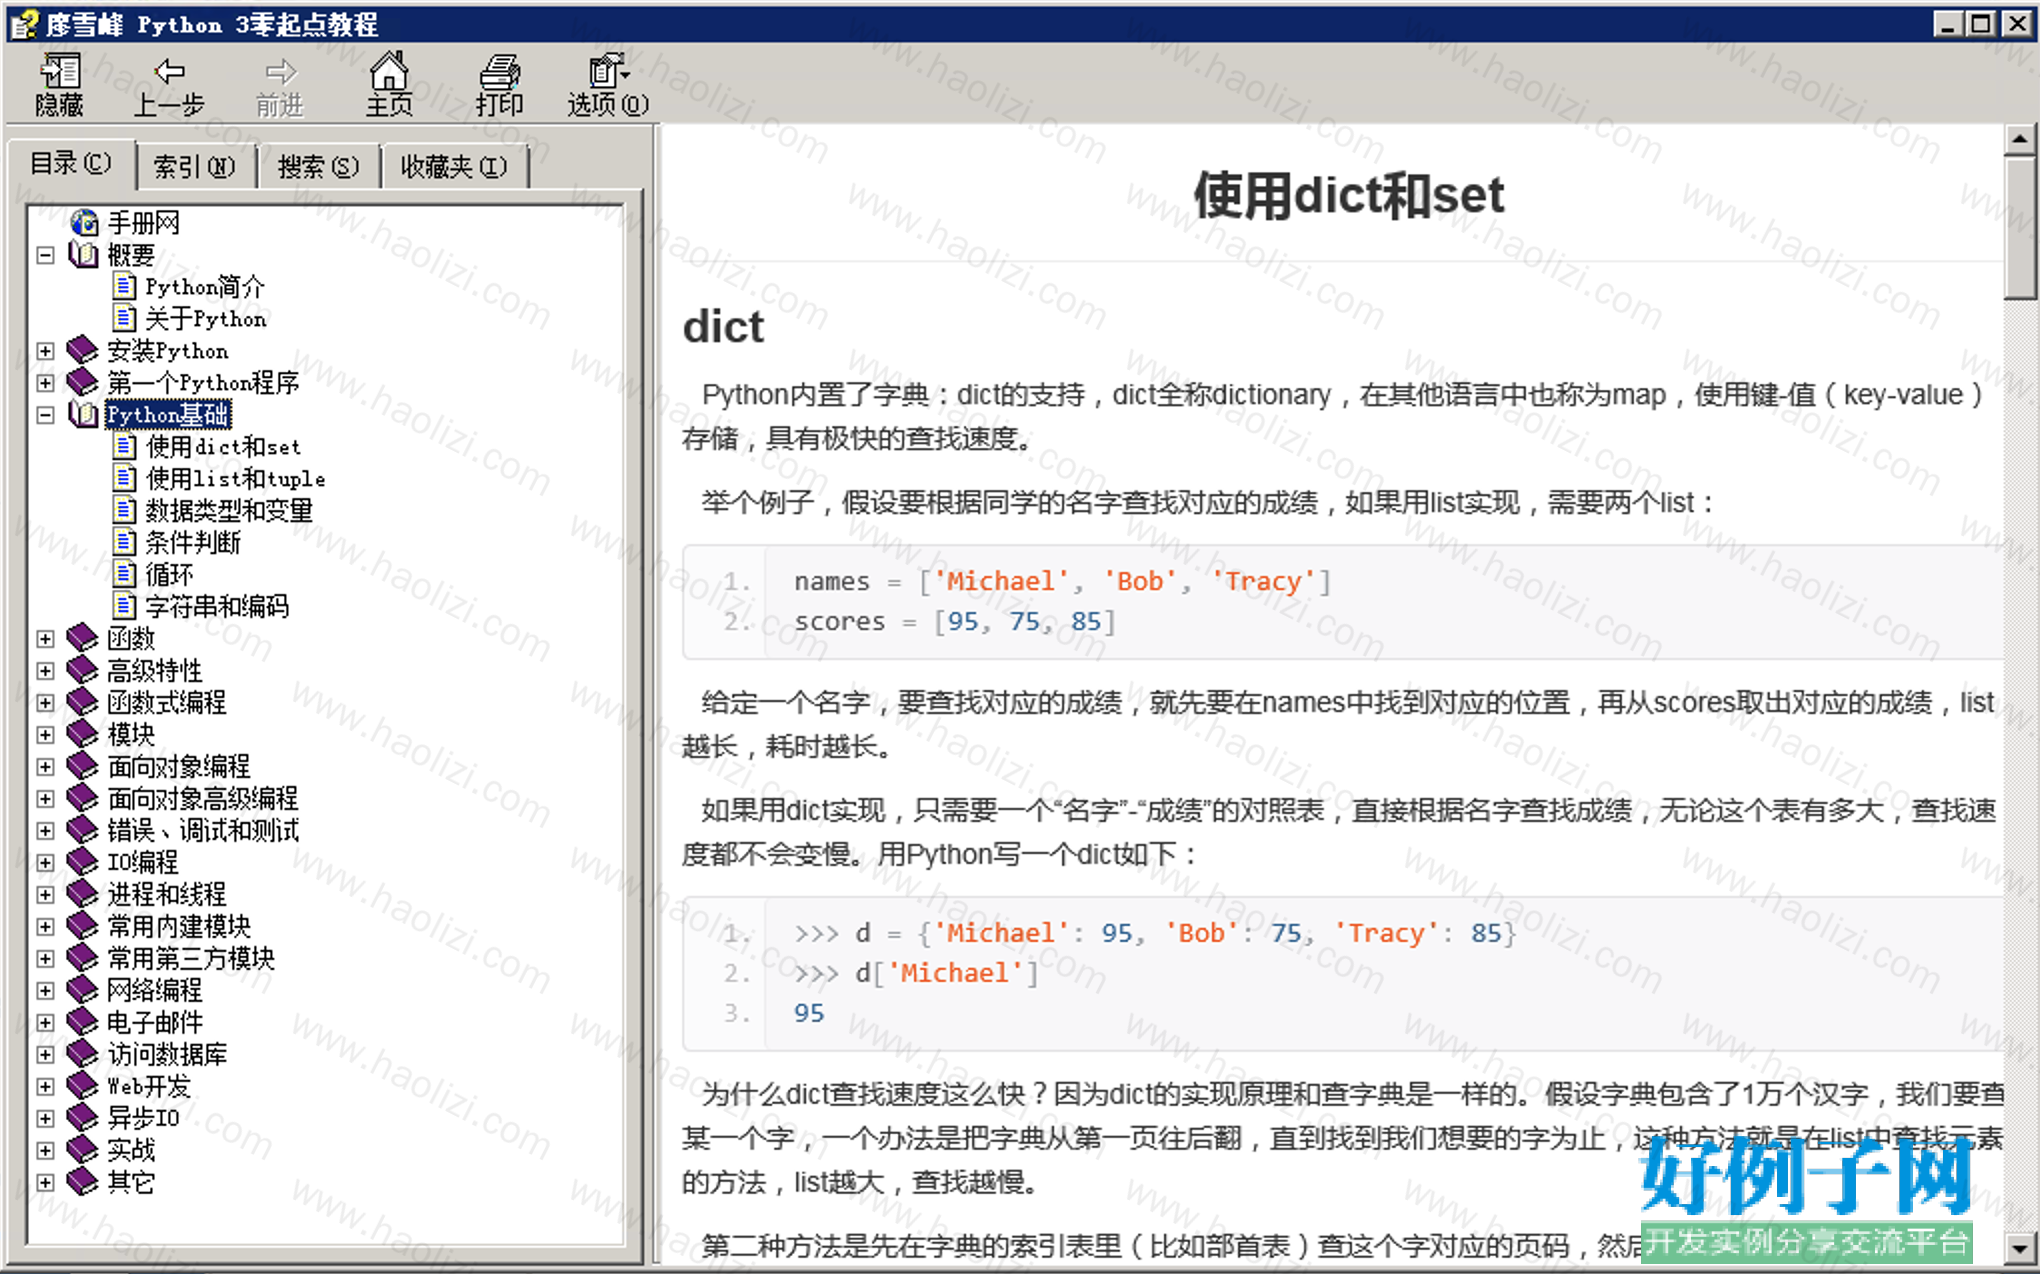Expand the 第一个Python程序 node
This screenshot has height=1274, width=2040.
(x=45, y=383)
